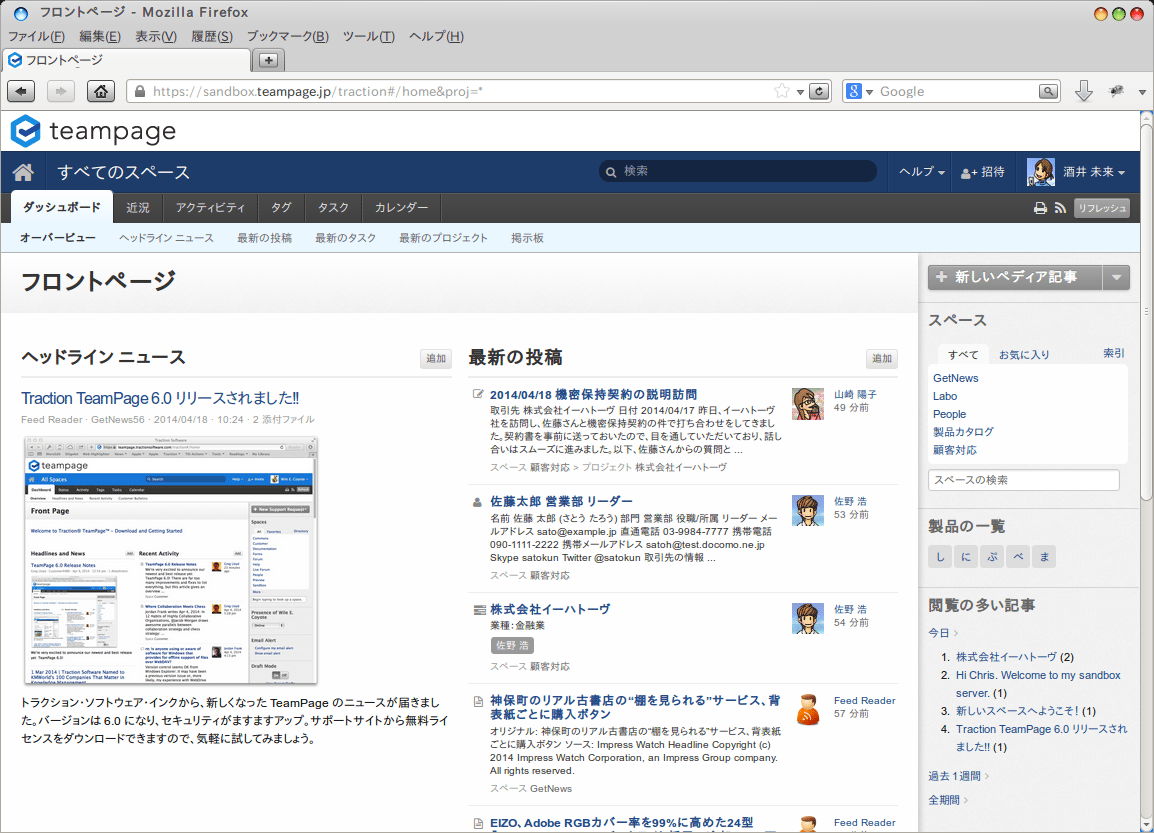Click 追加 button in 最新の投稿
Viewport: 1154px width, 833px height.
point(882,358)
